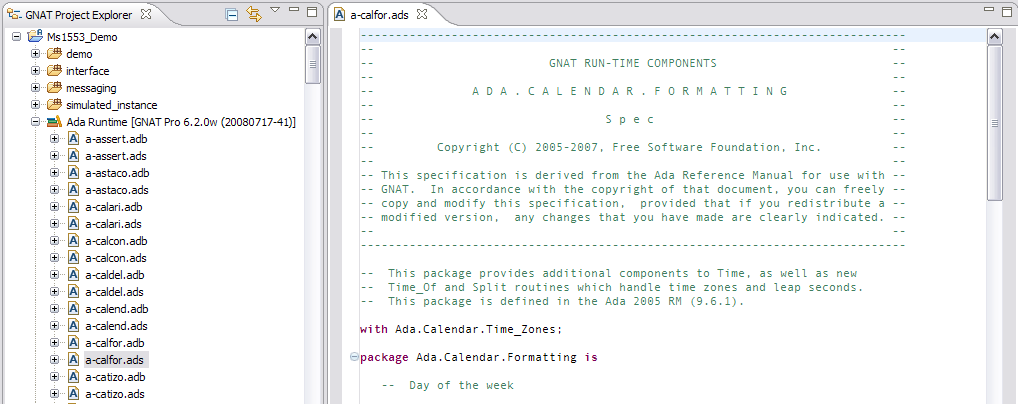Minimize the Project Explorer view

[294, 9]
